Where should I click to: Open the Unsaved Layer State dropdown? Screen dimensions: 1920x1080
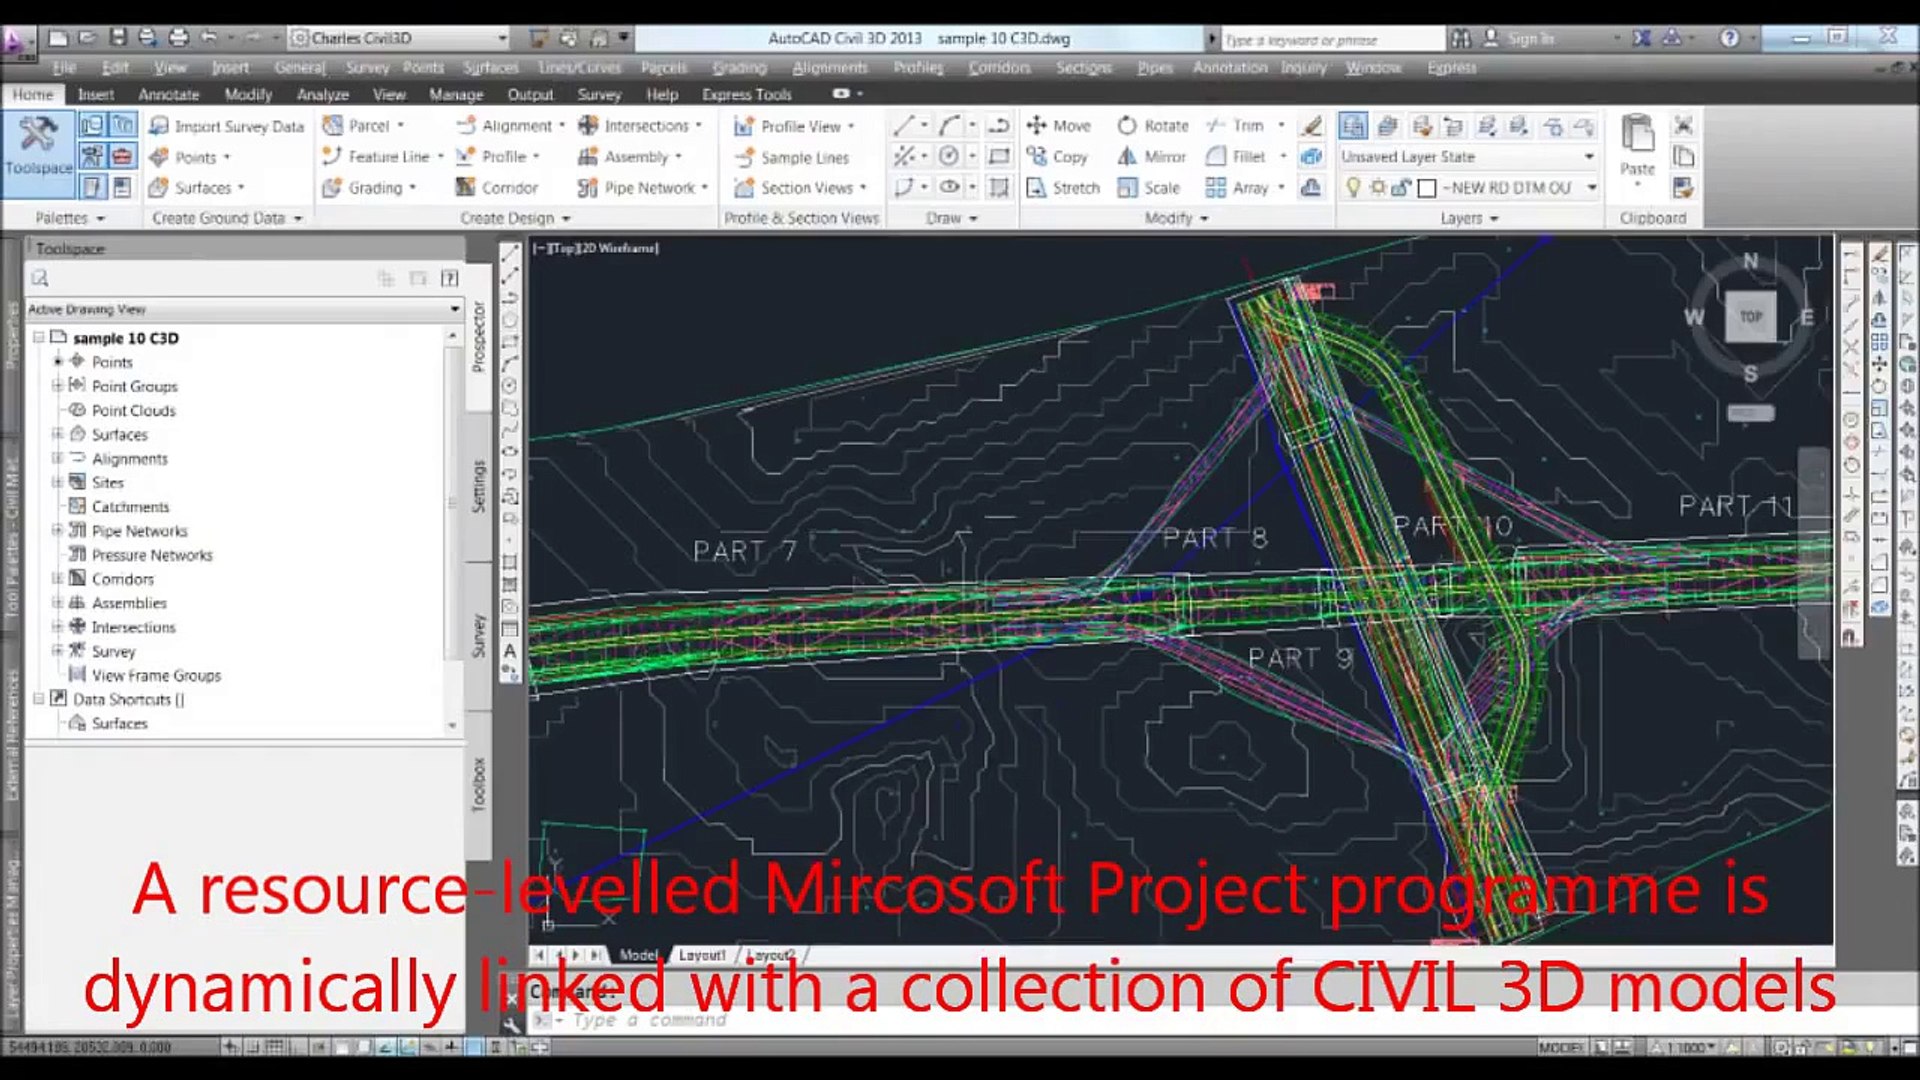[x=1589, y=157]
